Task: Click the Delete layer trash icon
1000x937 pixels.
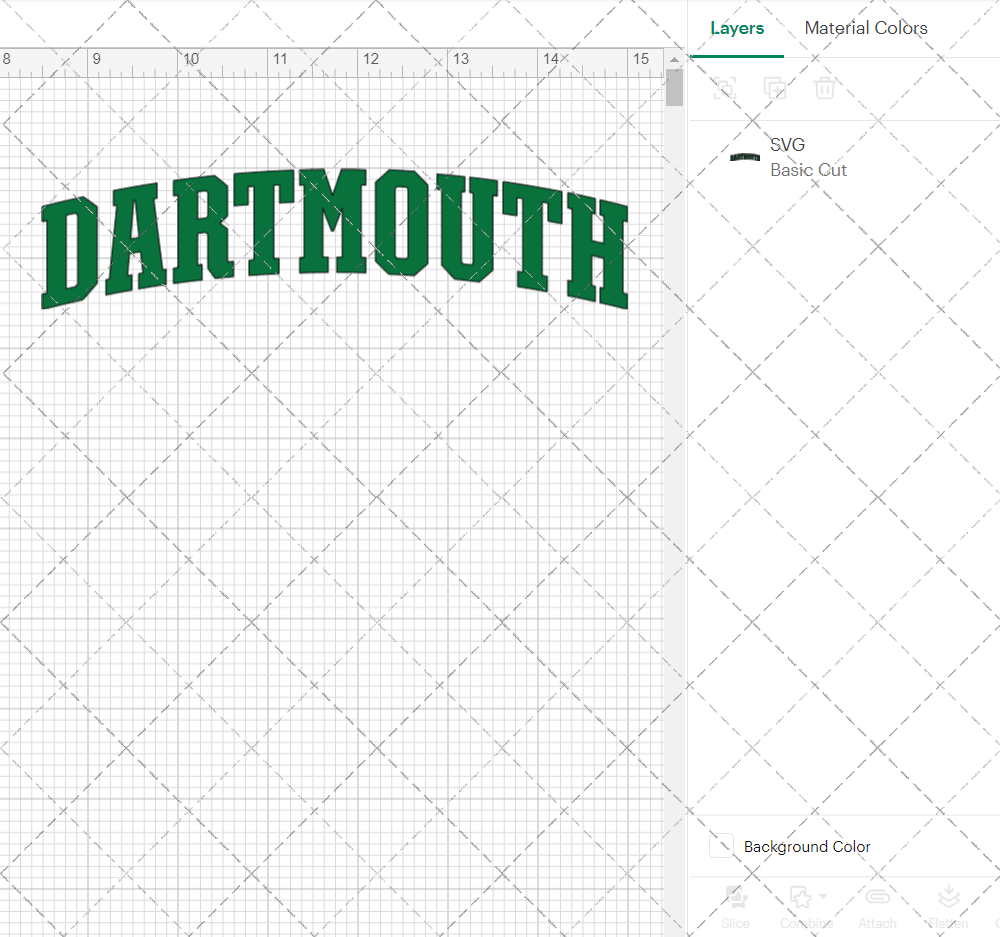Action: point(824,88)
